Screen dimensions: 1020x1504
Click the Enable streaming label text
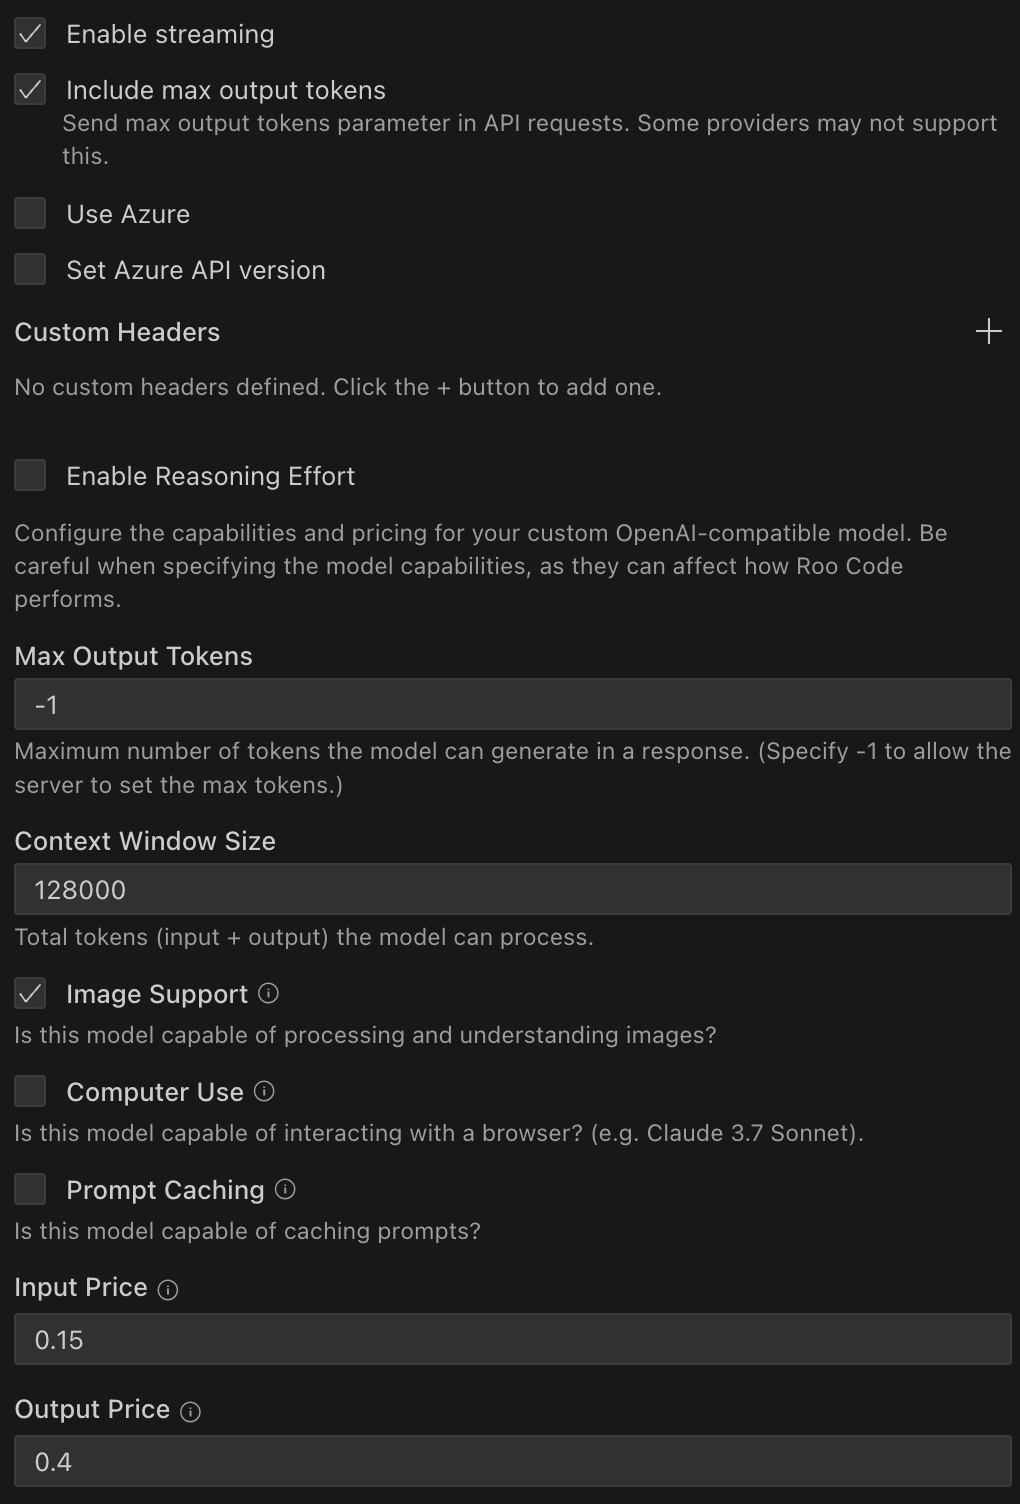coord(170,34)
